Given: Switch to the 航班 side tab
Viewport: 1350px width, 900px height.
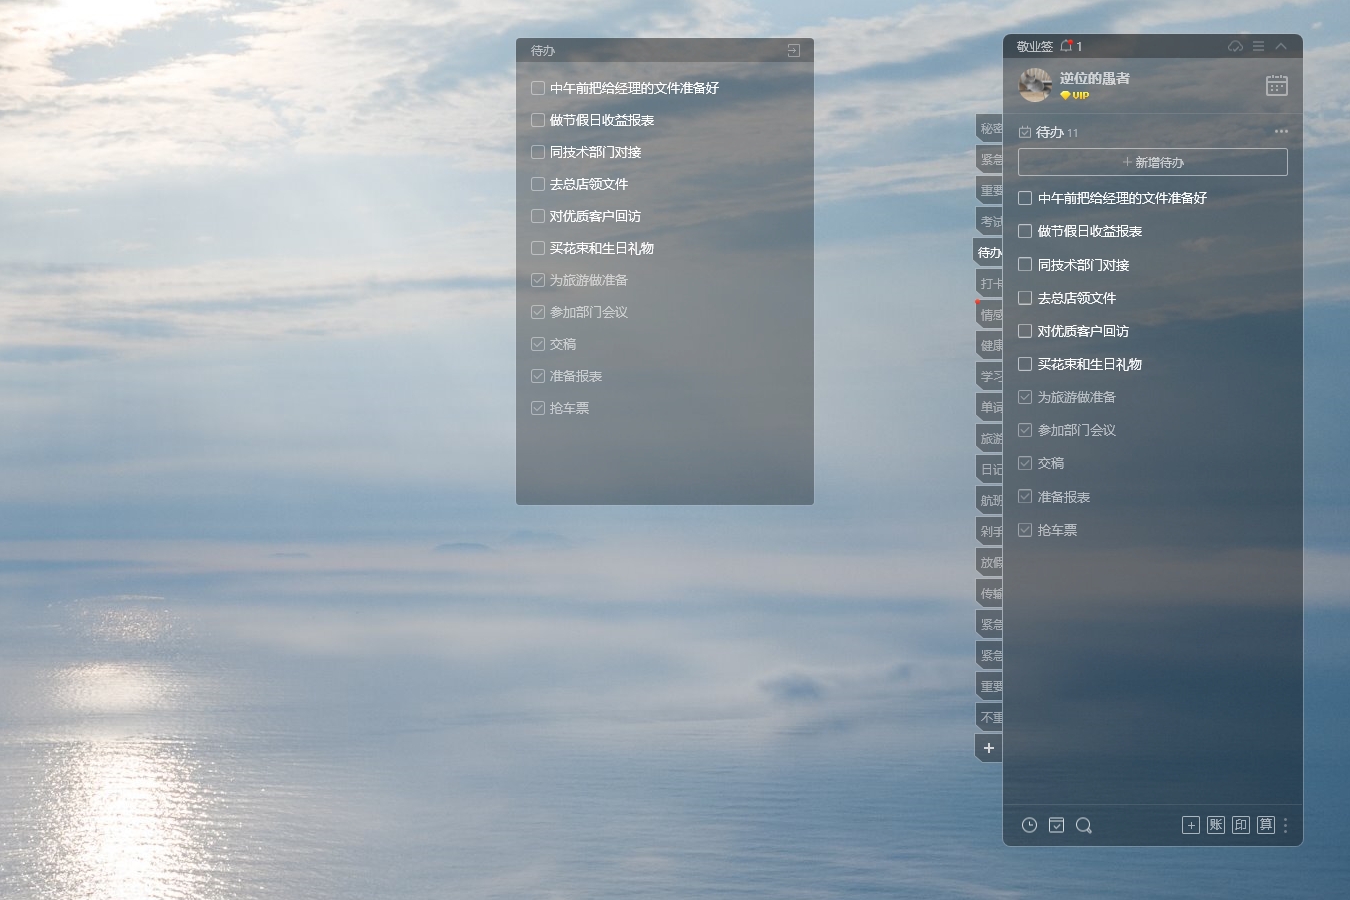Looking at the screenshot, I should pos(990,500).
